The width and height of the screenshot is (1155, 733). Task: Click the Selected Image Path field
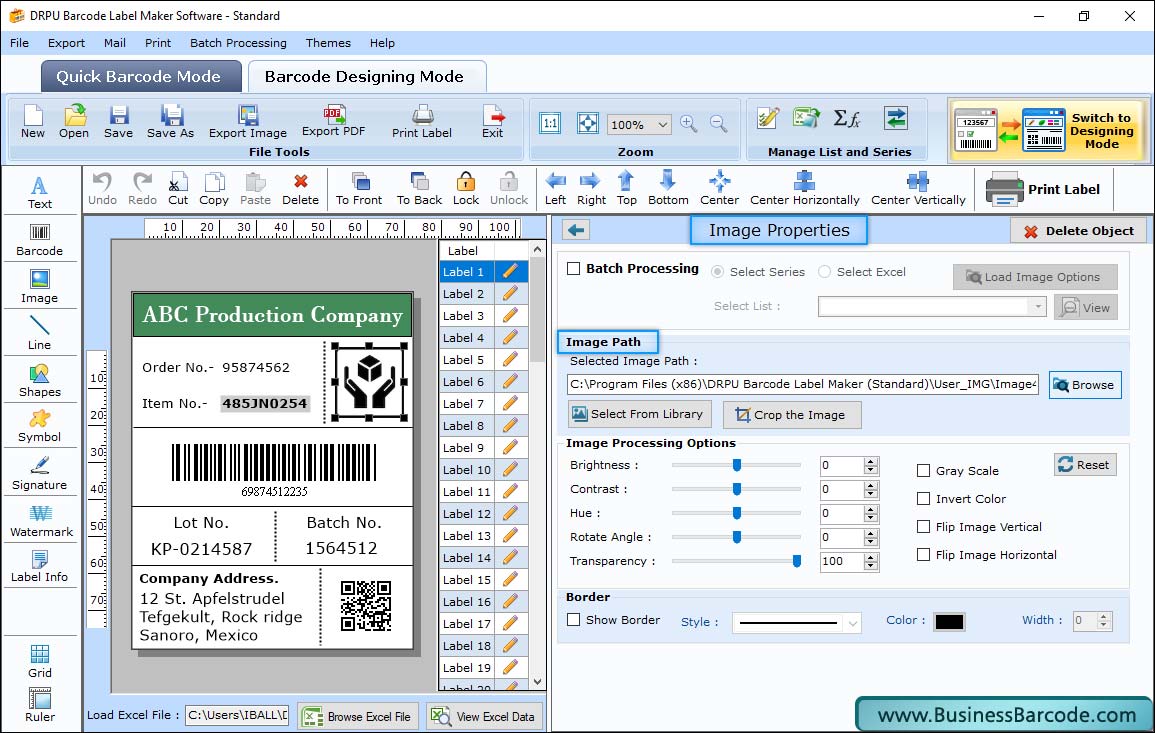click(803, 384)
